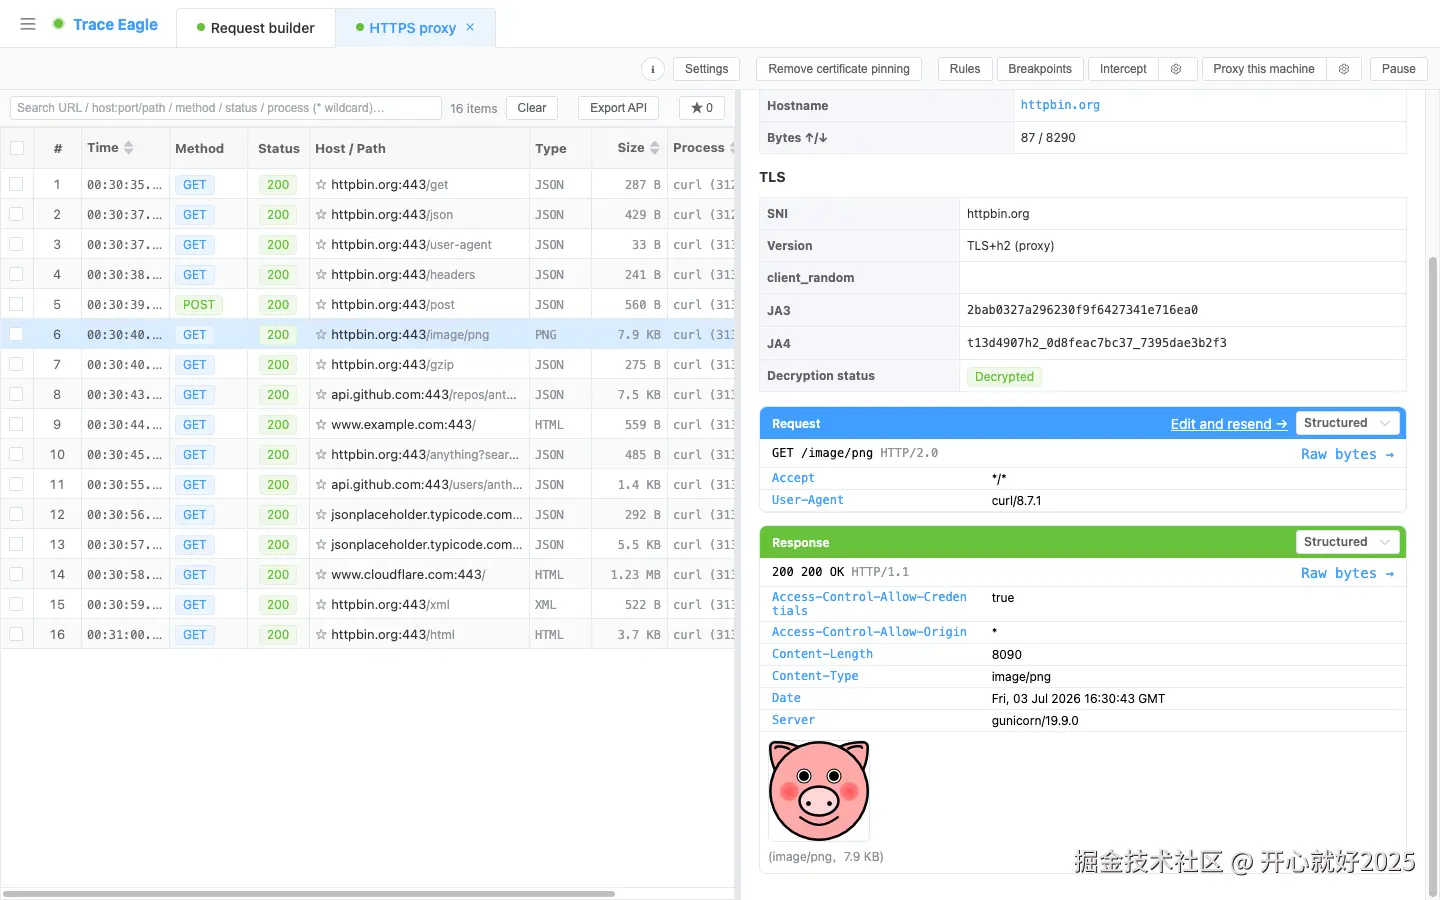
Task: Star the httpbin.org:443/html request
Action: (321, 635)
